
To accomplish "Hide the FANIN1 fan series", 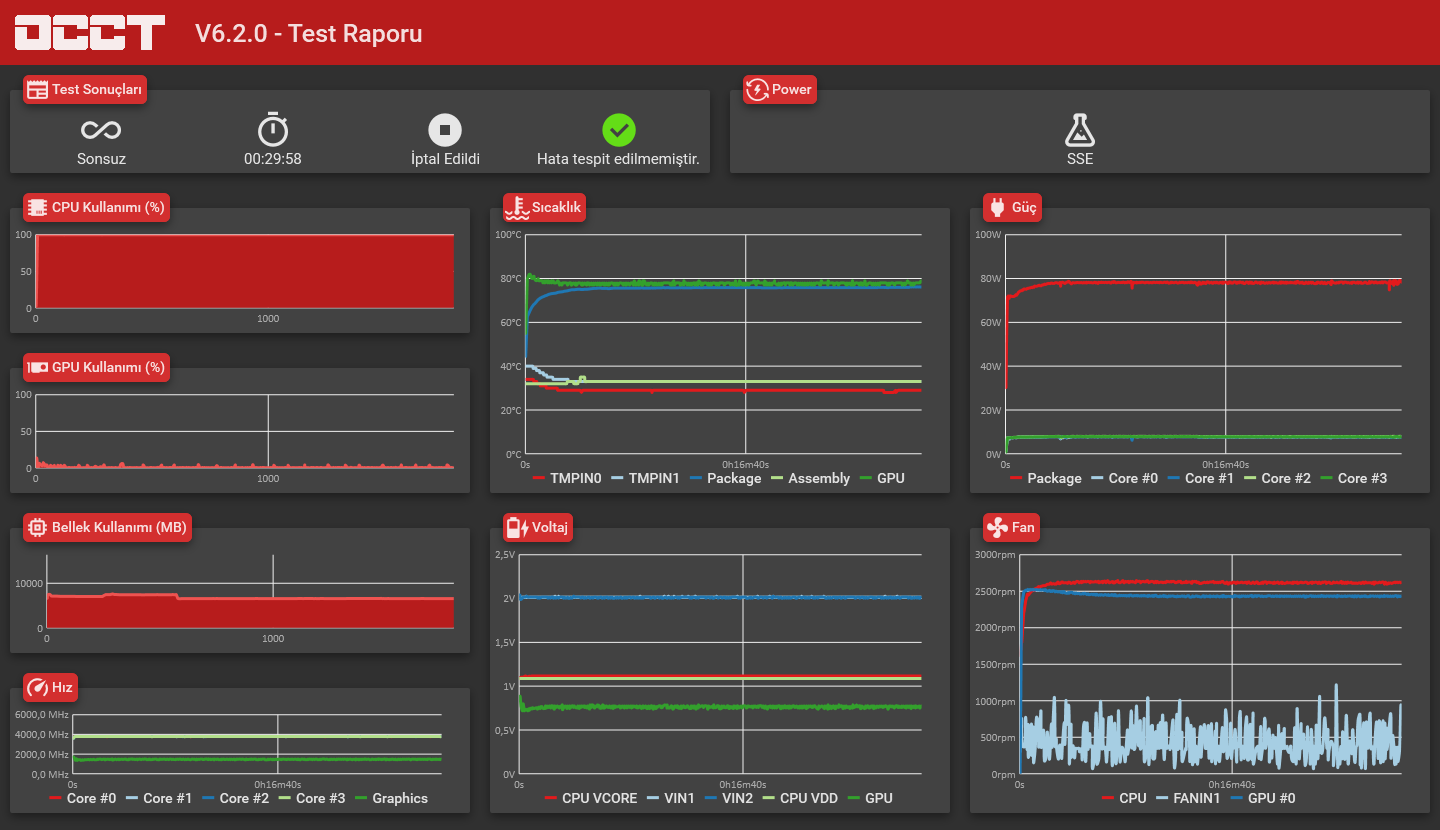I will (1189, 798).
